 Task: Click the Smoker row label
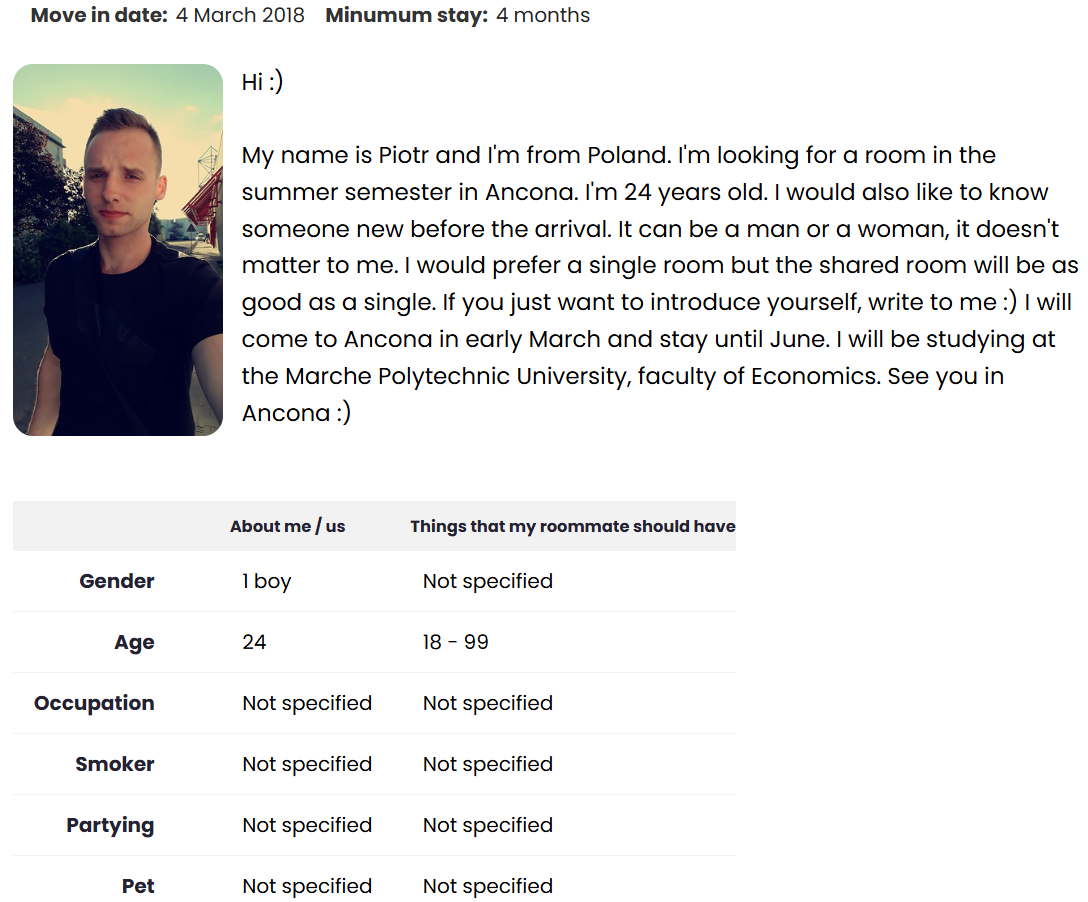[x=114, y=764]
